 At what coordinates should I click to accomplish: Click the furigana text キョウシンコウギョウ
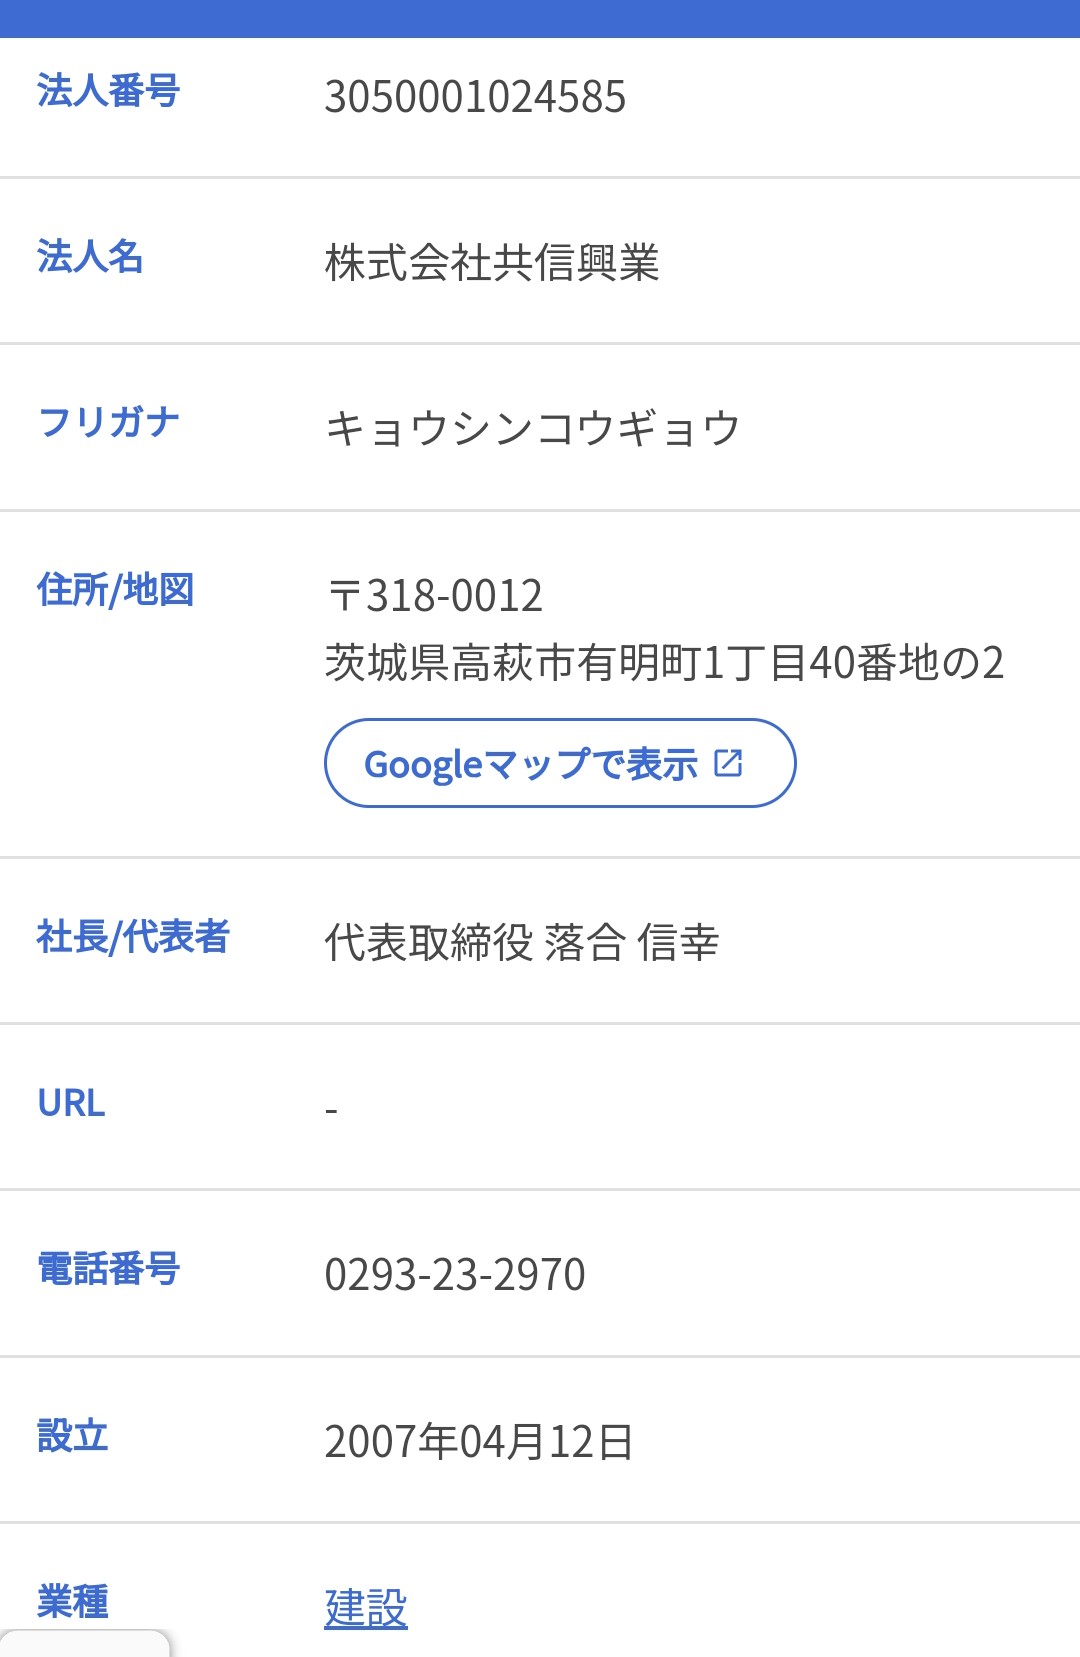(x=533, y=429)
